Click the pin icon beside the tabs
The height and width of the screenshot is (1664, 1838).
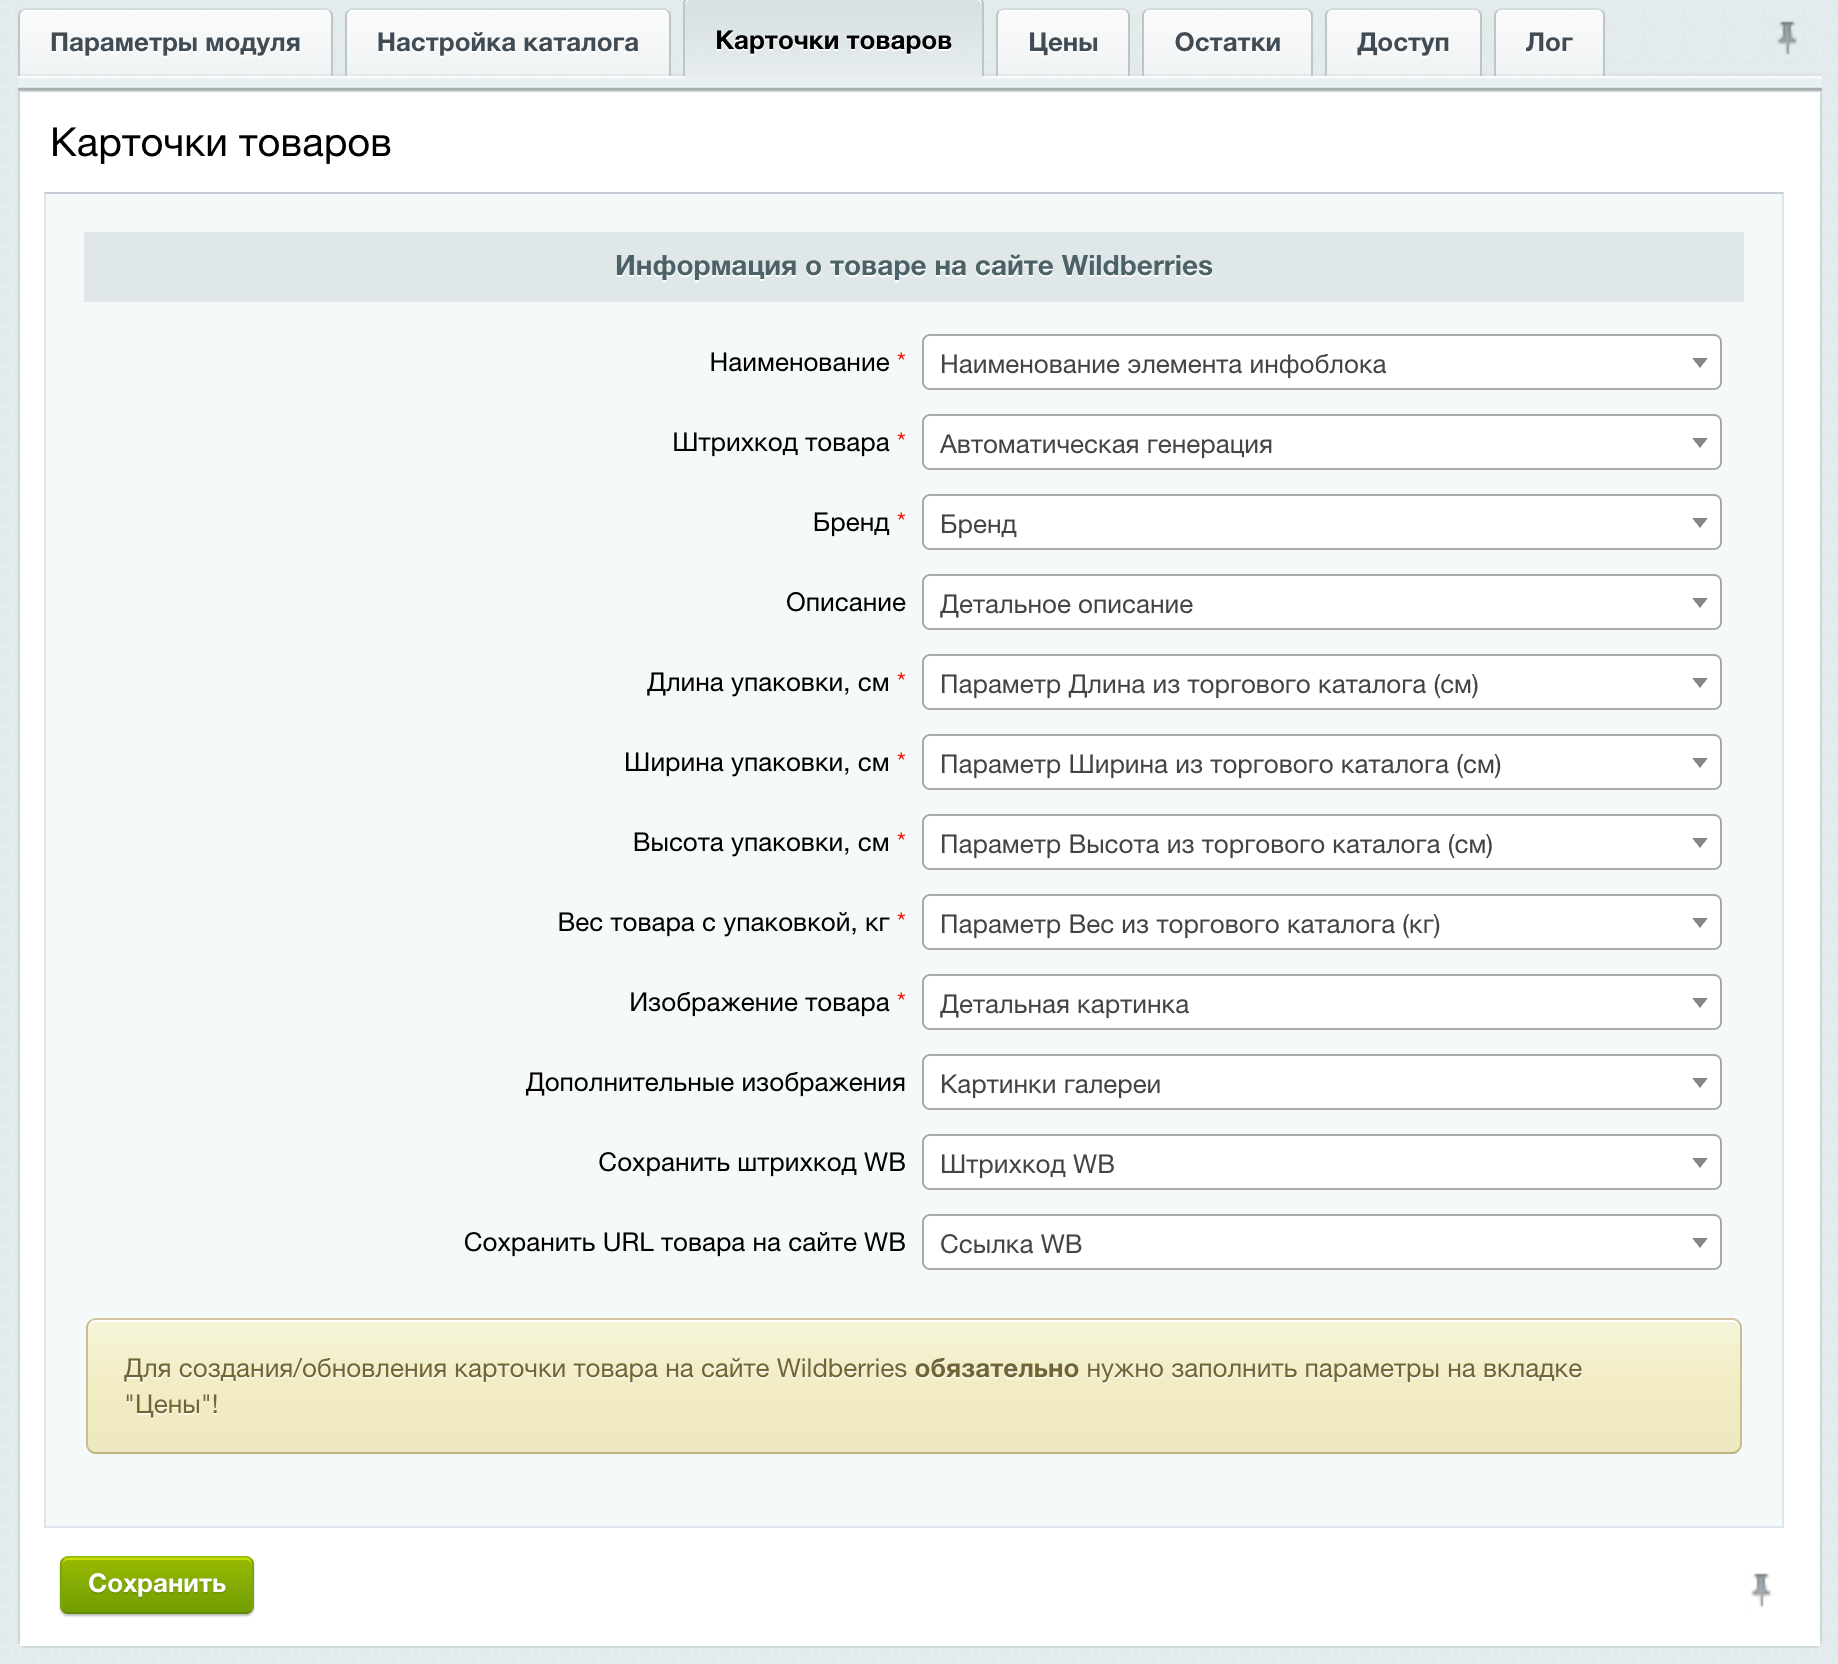tap(1786, 38)
